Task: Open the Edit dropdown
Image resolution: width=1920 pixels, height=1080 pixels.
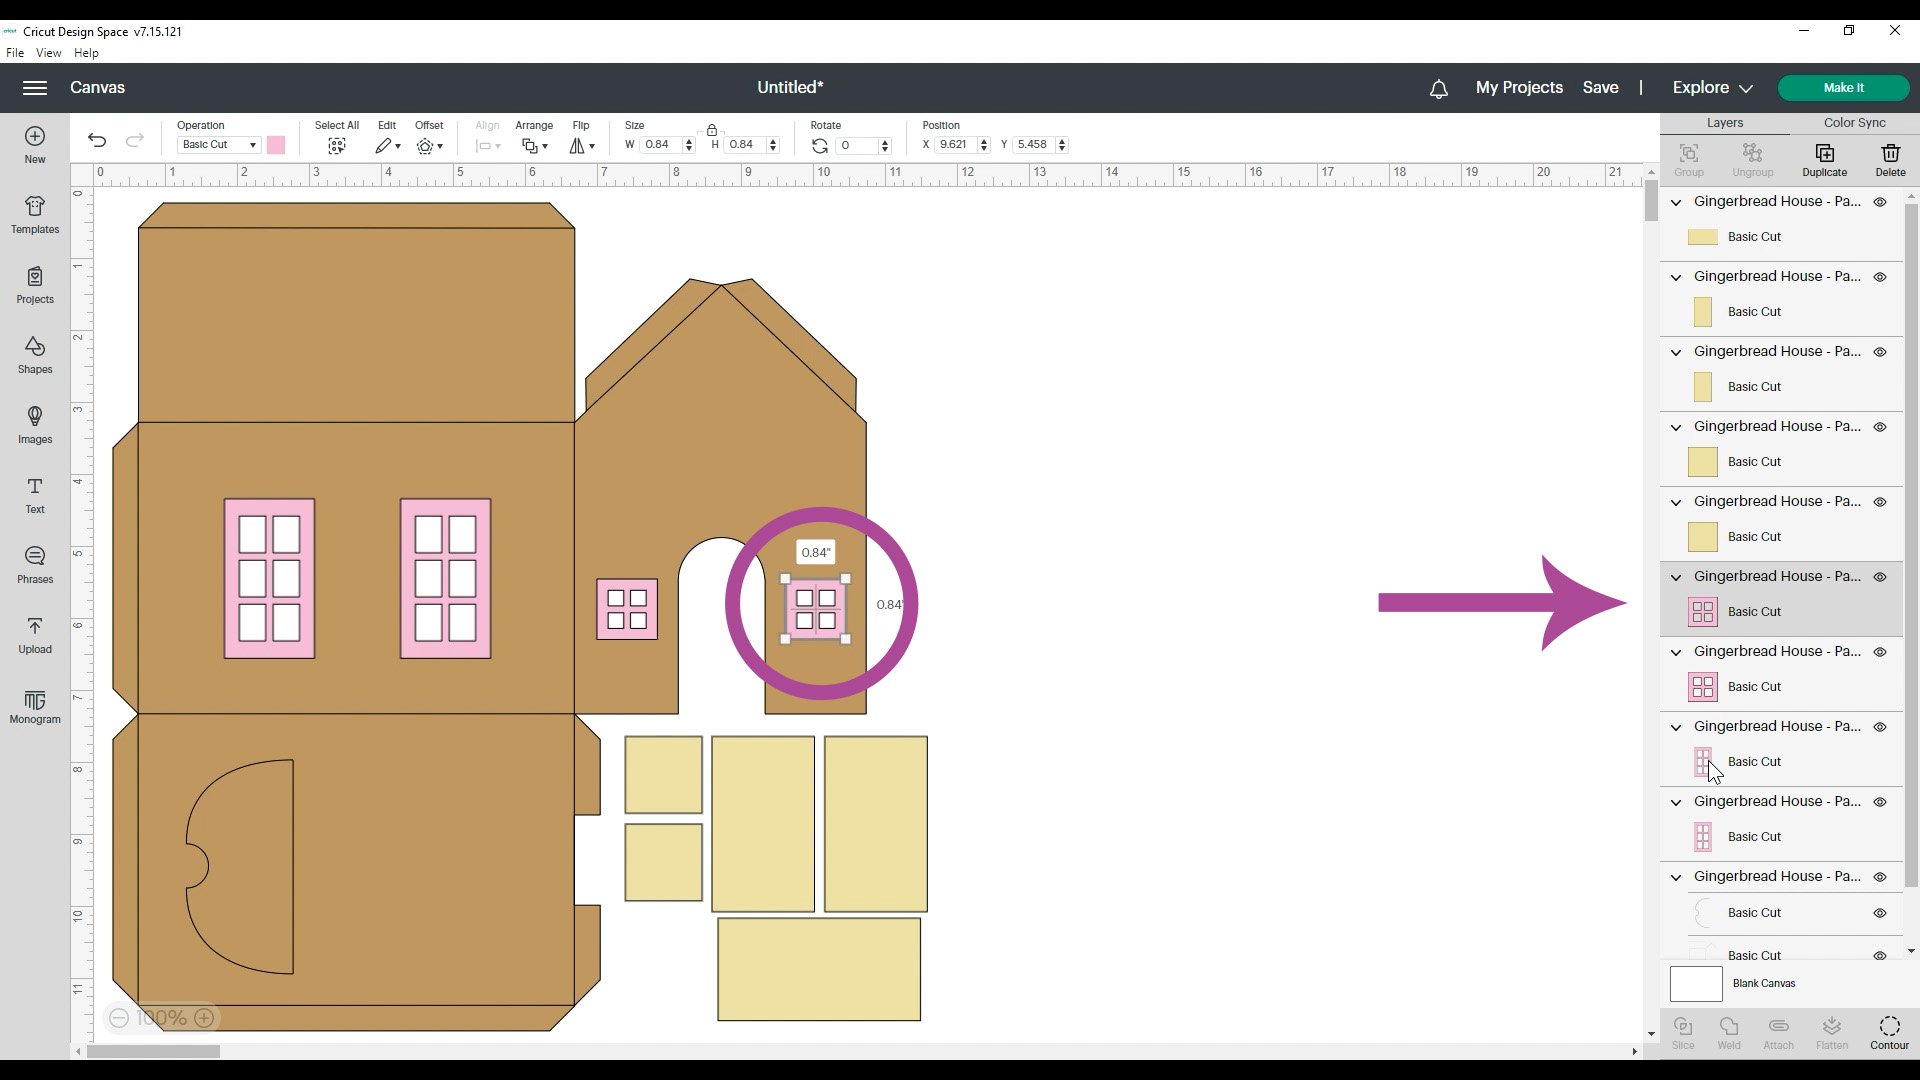Action: tap(388, 146)
